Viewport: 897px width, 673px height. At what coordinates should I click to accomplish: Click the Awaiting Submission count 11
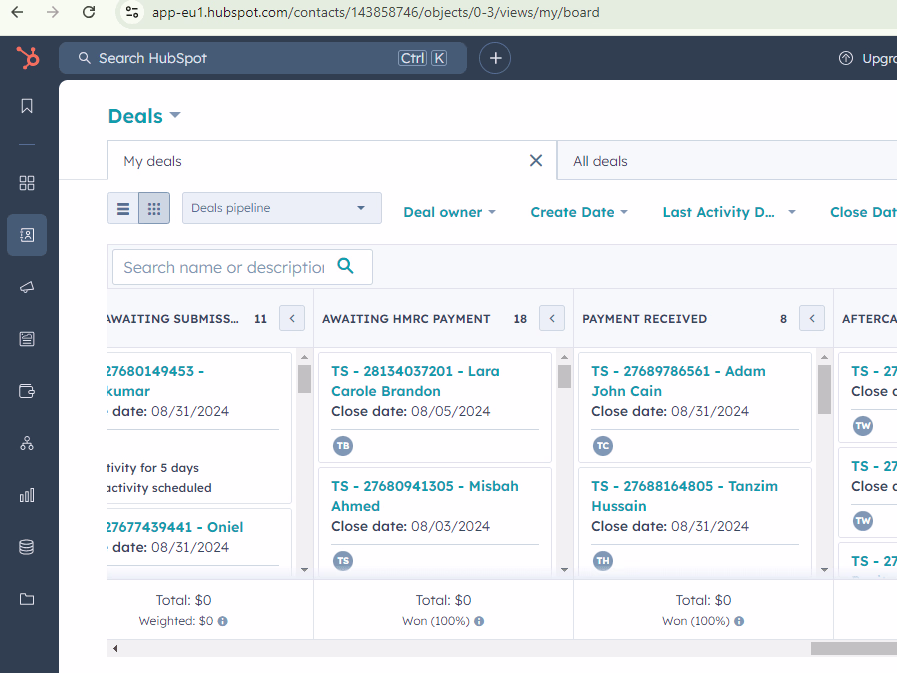[260, 319]
